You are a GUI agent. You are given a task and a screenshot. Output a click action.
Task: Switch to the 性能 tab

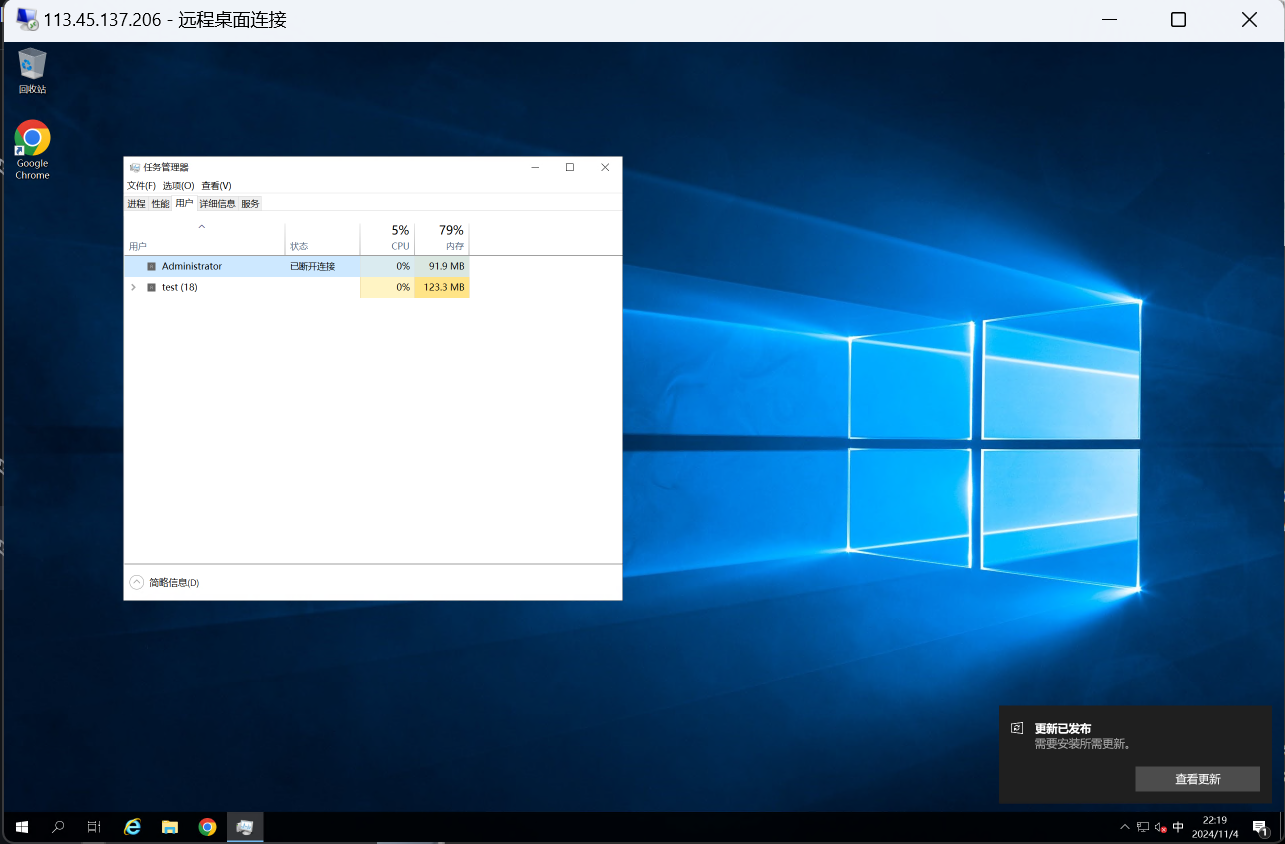click(160, 203)
